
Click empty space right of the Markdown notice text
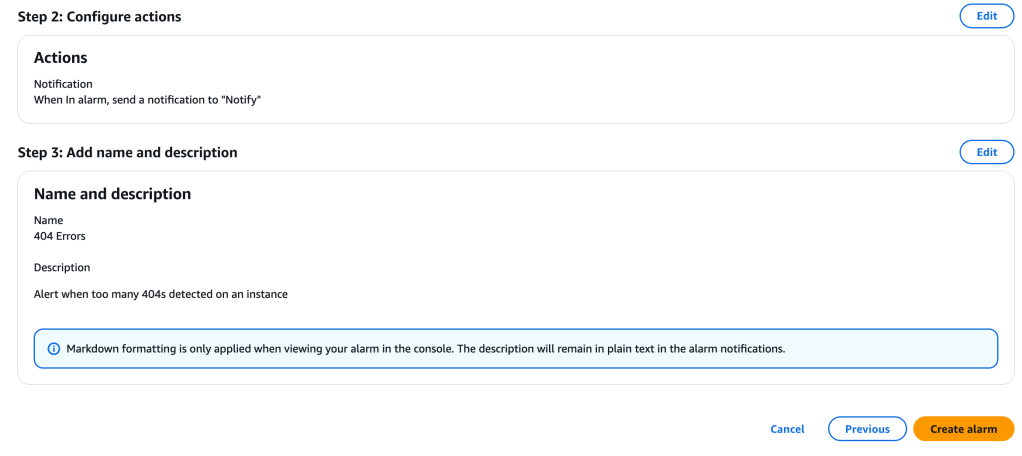pyautogui.click(x=890, y=349)
